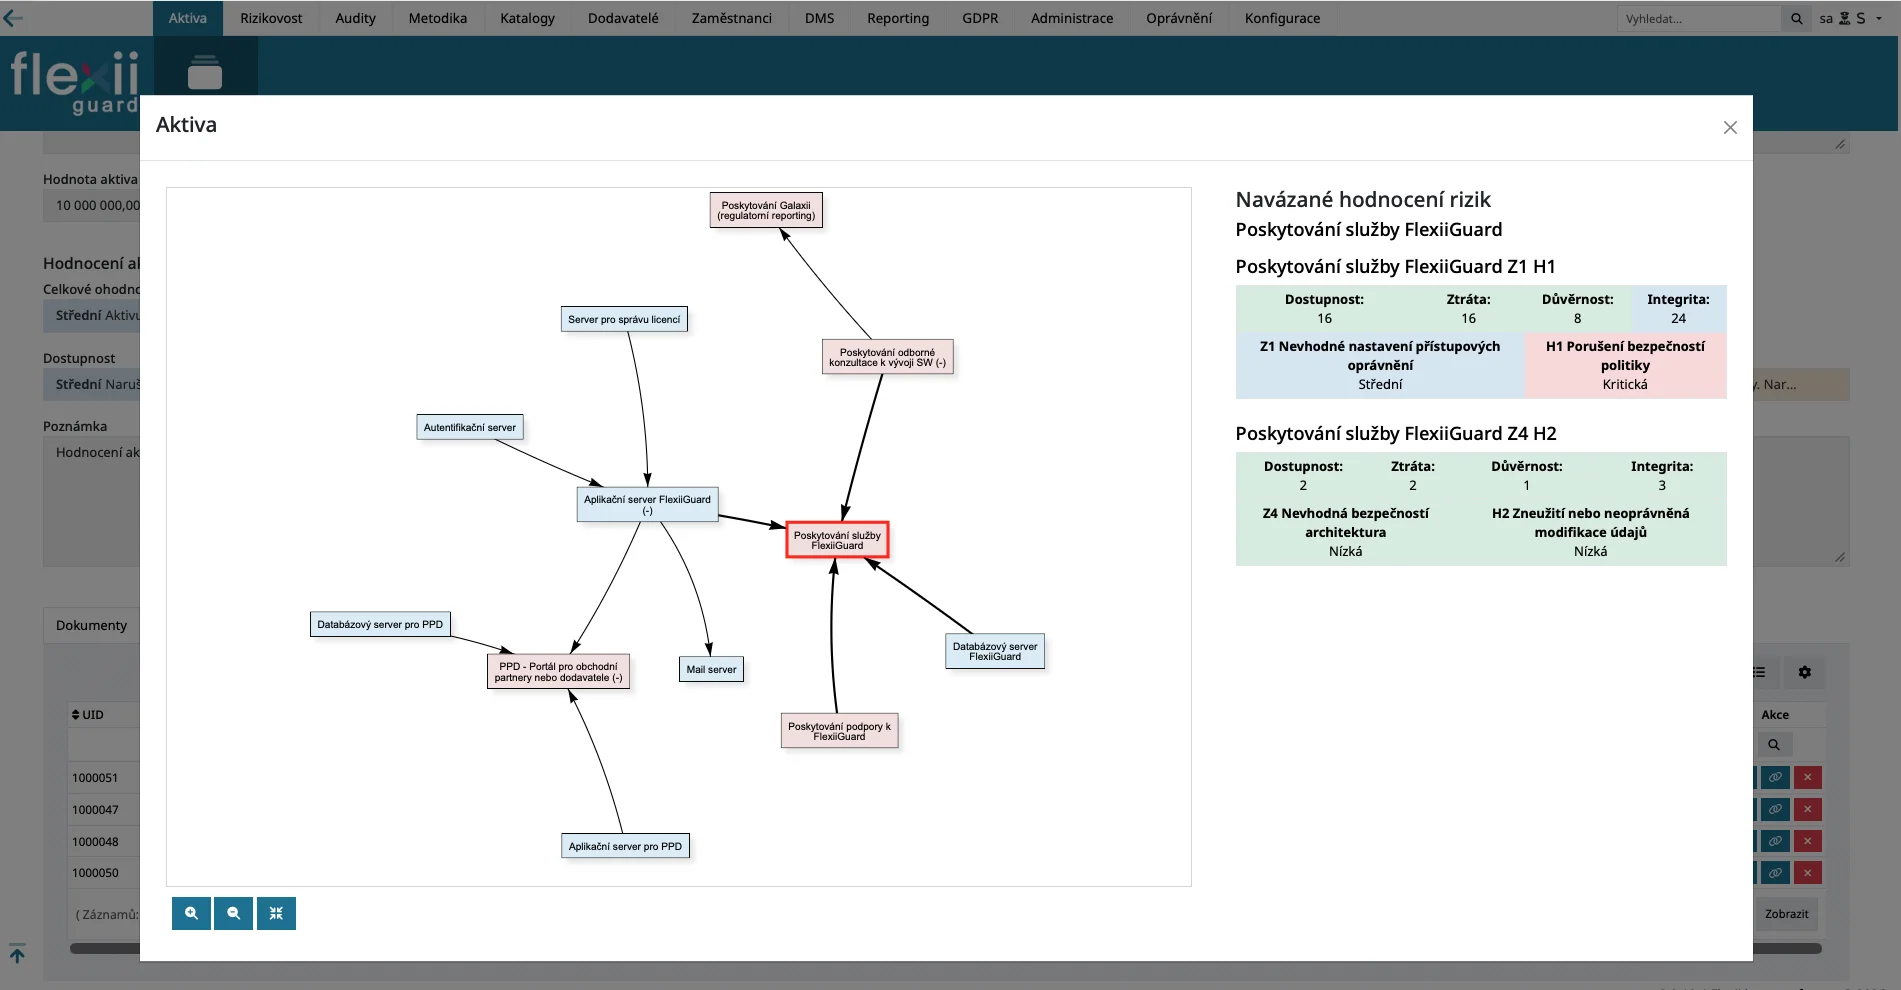Click the link icon for row 1000048
This screenshot has width=1901, height=990.
click(1775, 841)
